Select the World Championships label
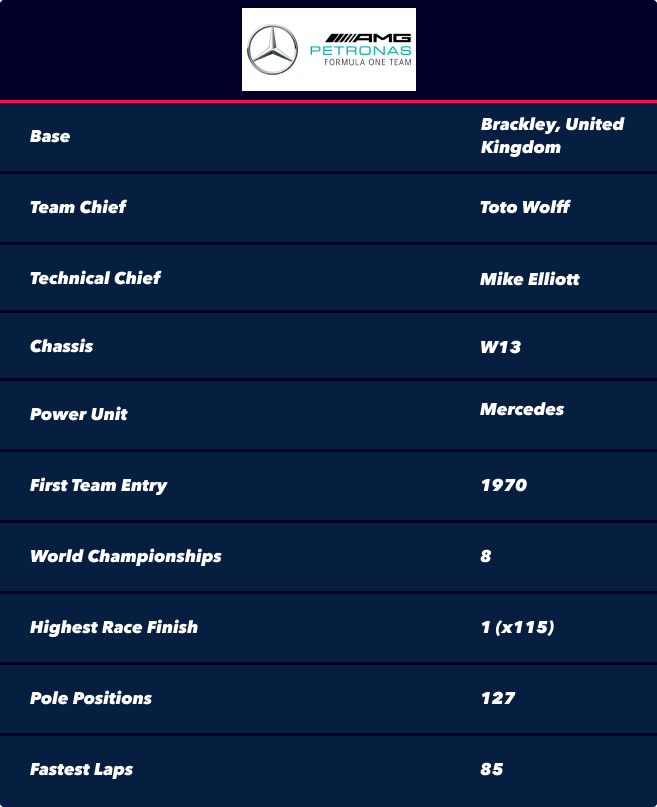Screen dimensions: 657x807 tap(126, 556)
